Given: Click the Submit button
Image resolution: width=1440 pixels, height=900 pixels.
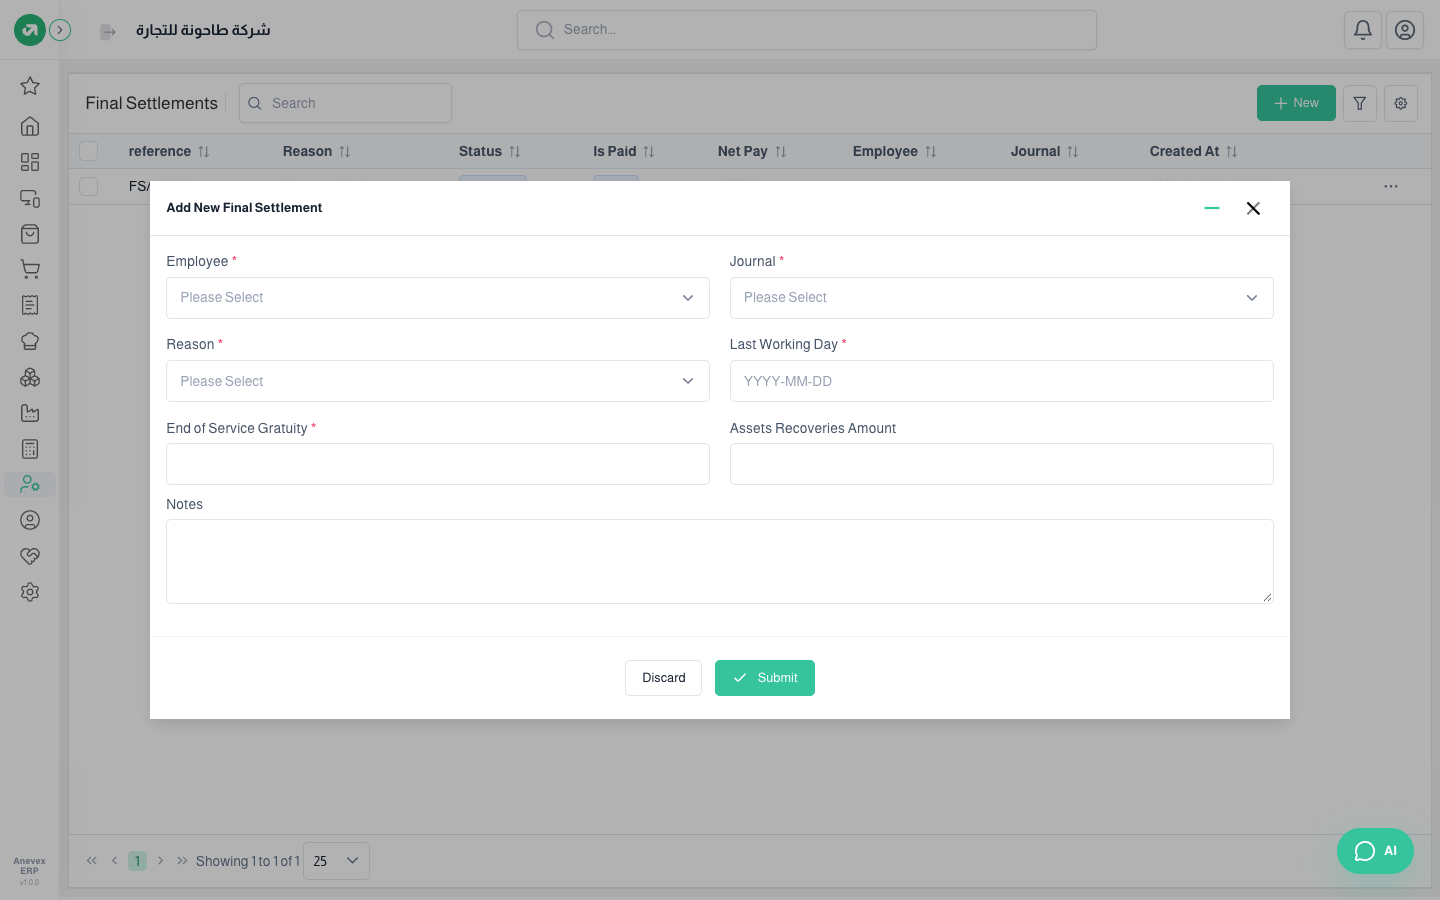Looking at the screenshot, I should [765, 678].
